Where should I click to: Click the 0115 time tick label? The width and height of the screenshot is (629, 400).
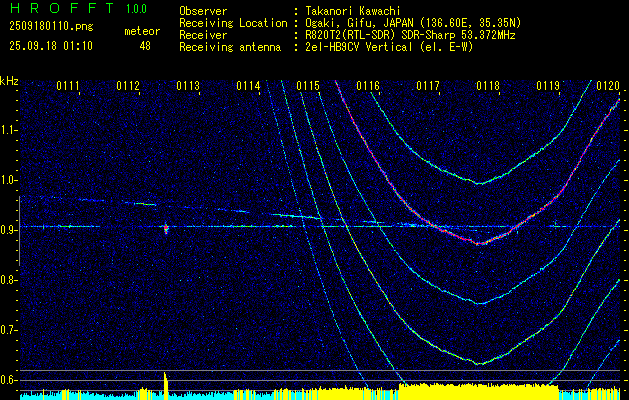308,86
